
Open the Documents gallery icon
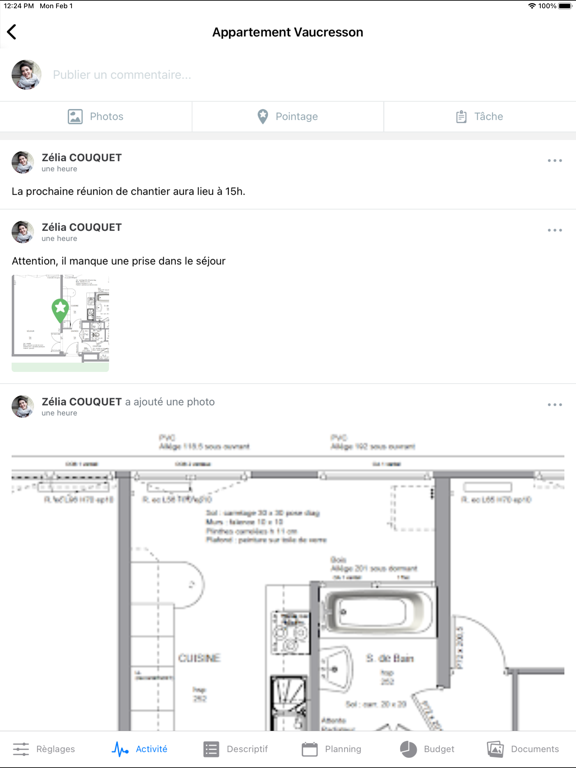coord(495,749)
